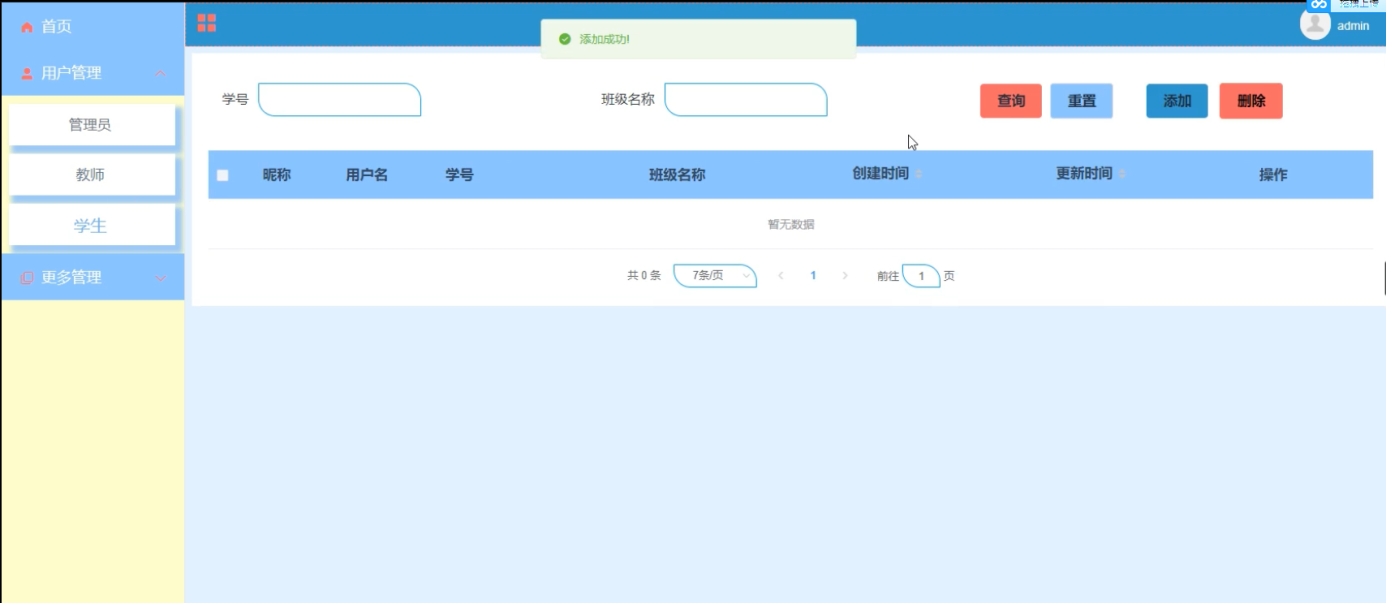
Task: Click the 查询 button
Action: point(1010,100)
